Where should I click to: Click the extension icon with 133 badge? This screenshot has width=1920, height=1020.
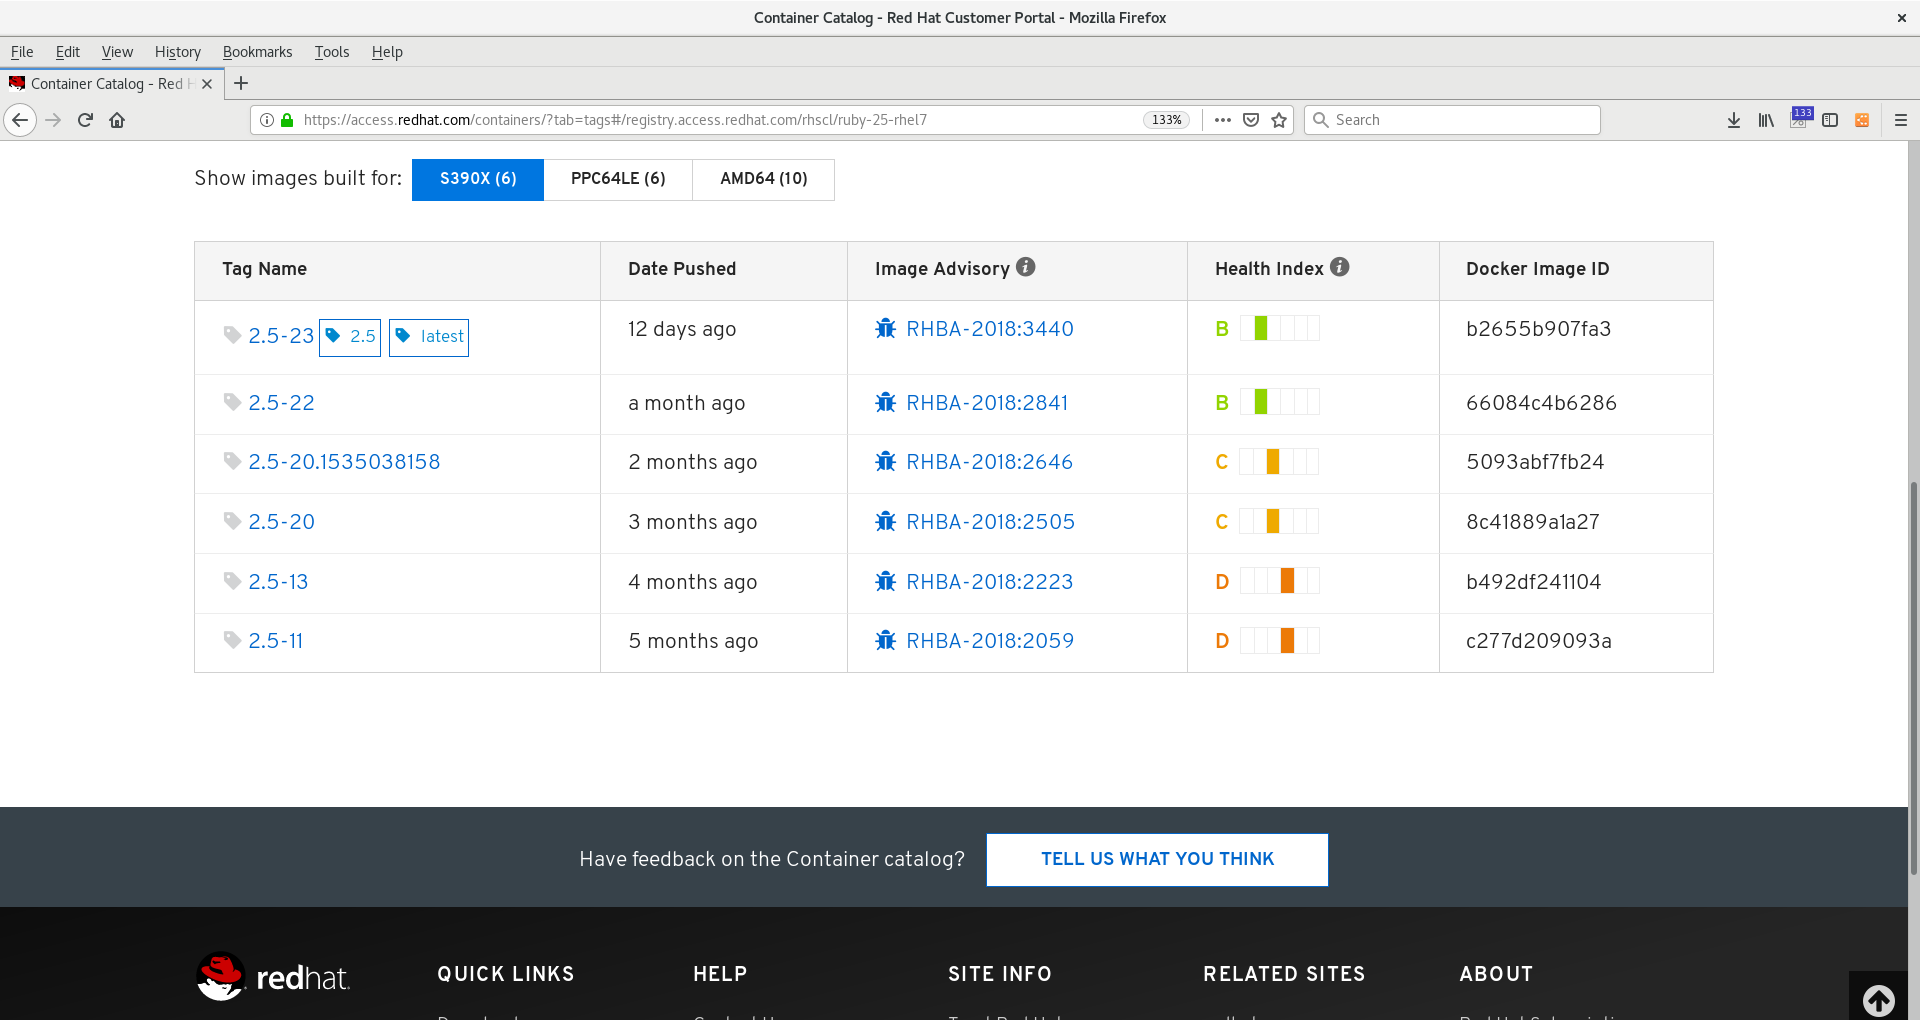coord(1799,119)
